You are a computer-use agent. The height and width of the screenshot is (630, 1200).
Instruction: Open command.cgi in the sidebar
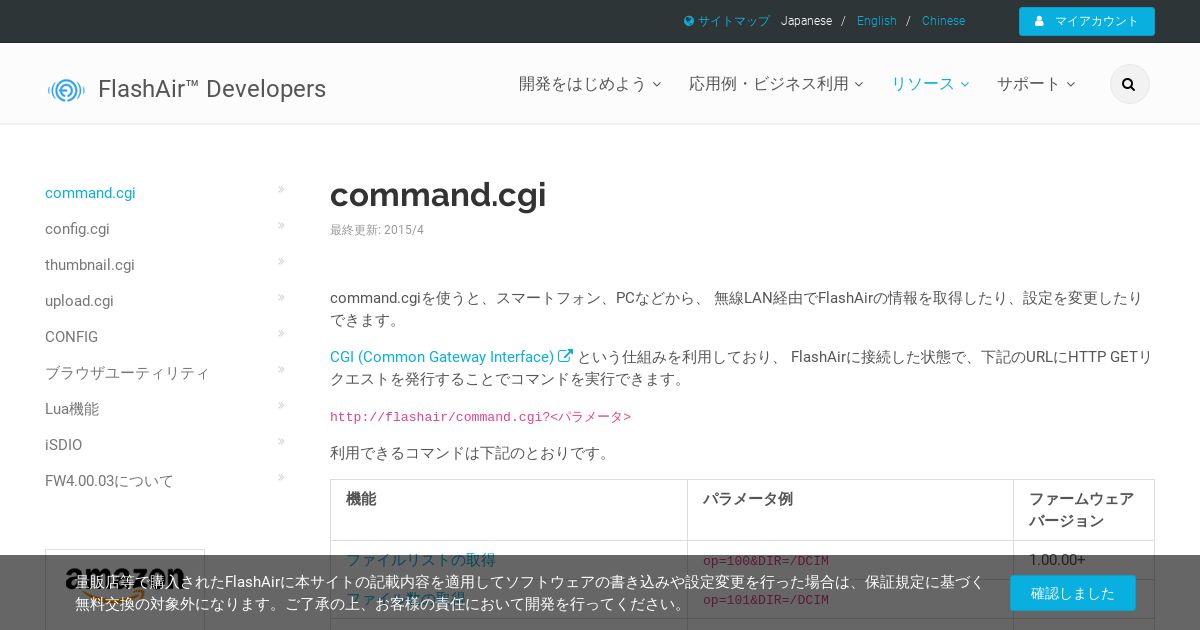click(x=90, y=193)
